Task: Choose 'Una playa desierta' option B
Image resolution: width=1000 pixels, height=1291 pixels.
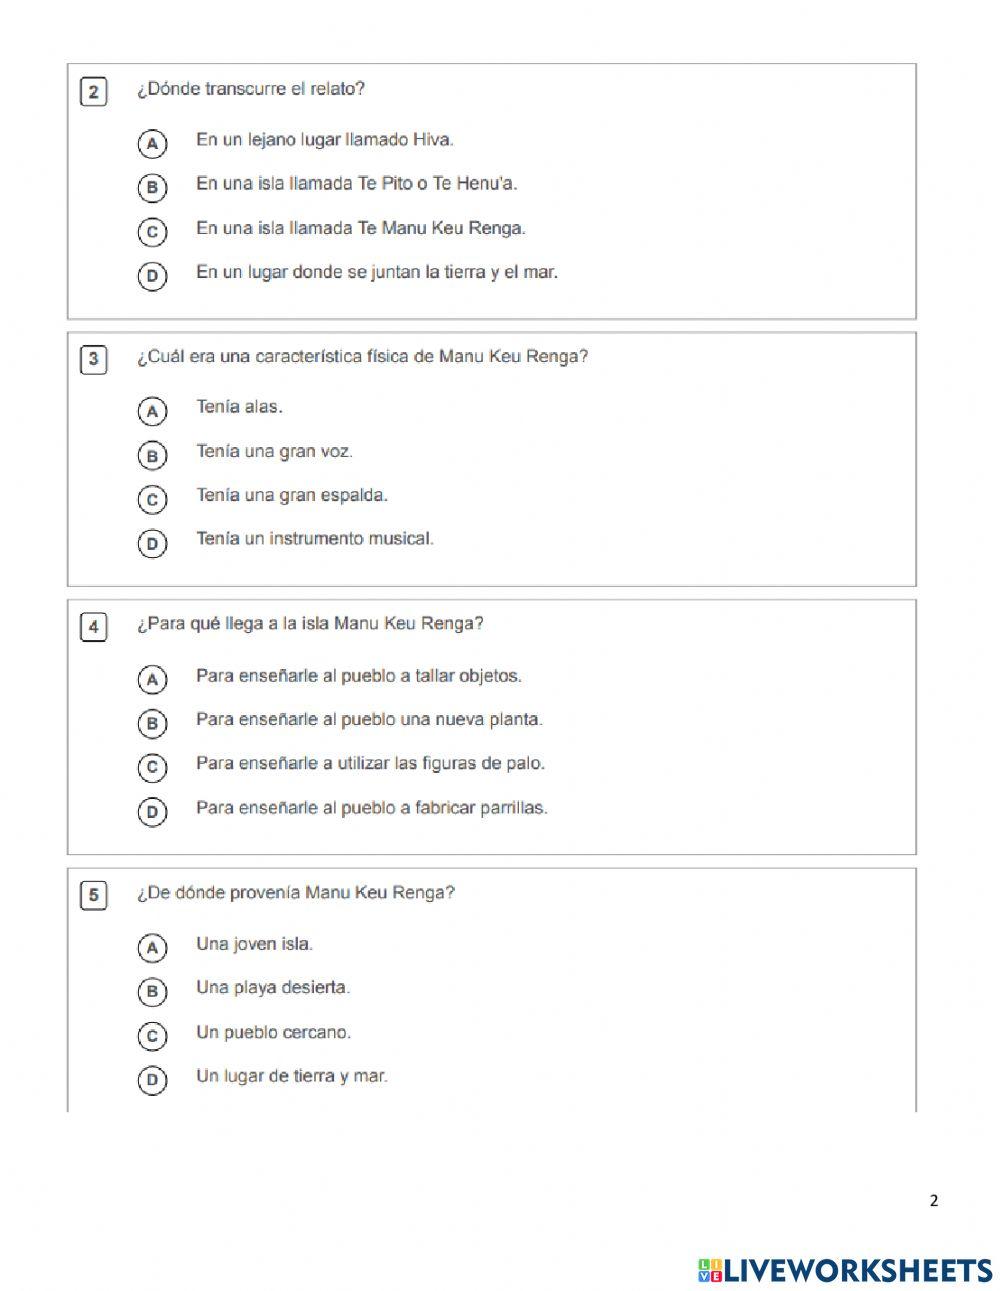Action: [152, 991]
